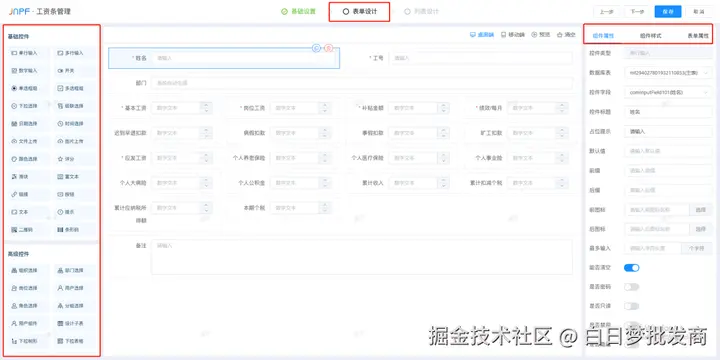Enable the 是否密码 password switch
Viewport: 720px width, 360px height.
[x=631, y=287]
